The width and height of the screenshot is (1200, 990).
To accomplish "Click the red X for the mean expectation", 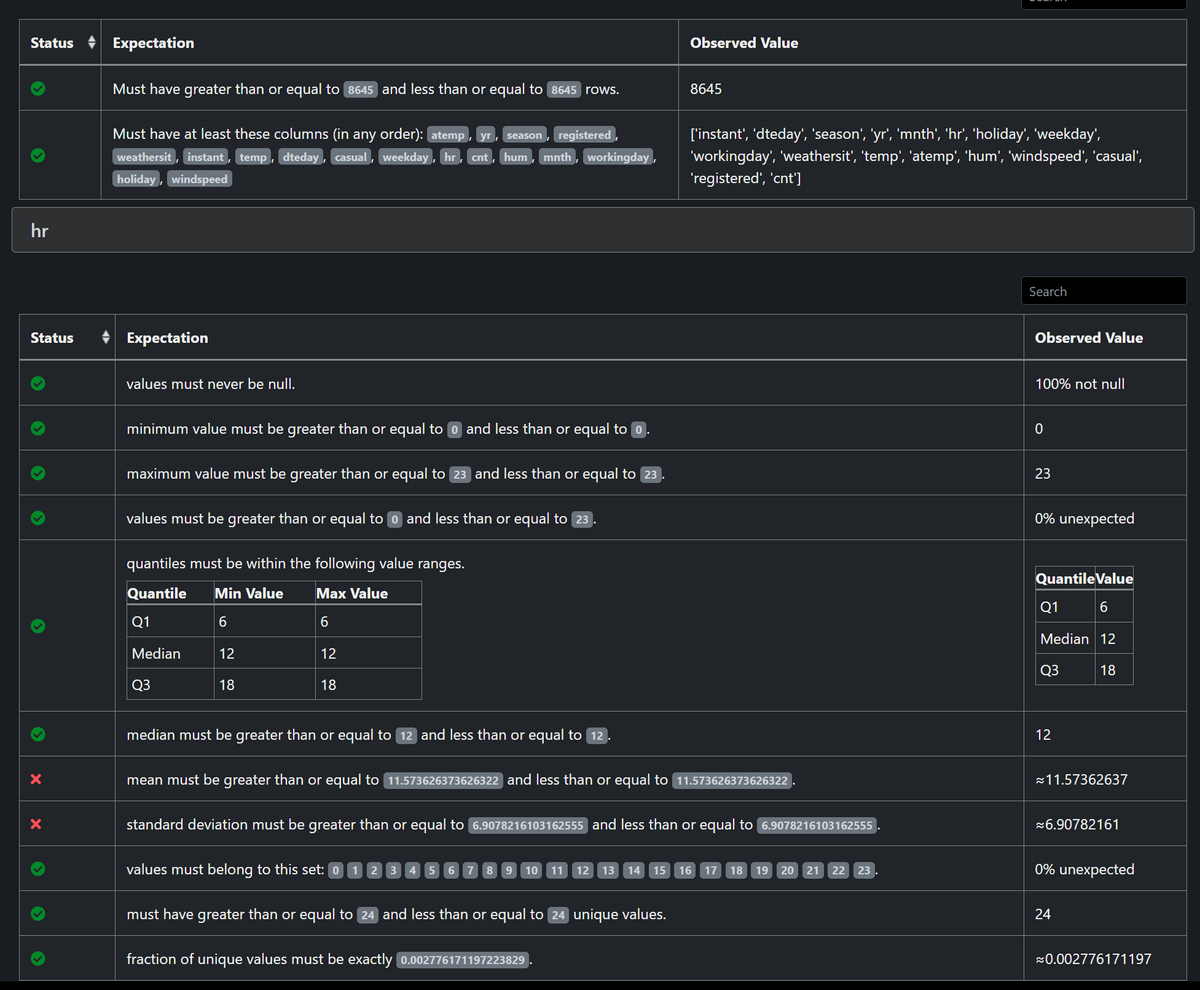I will click(x=36, y=780).
